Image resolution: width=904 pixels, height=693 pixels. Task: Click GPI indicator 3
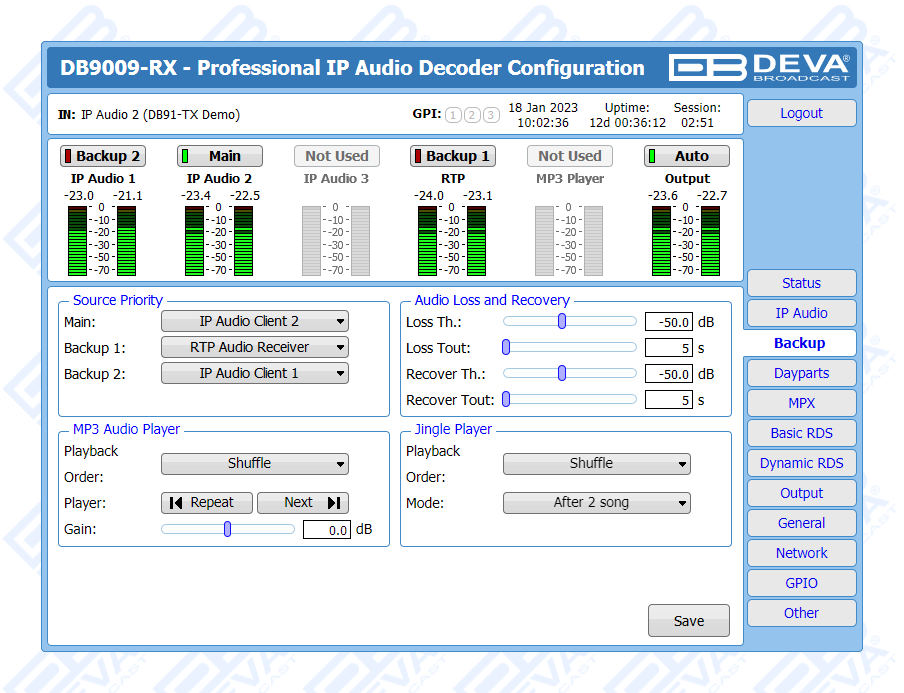[491, 115]
